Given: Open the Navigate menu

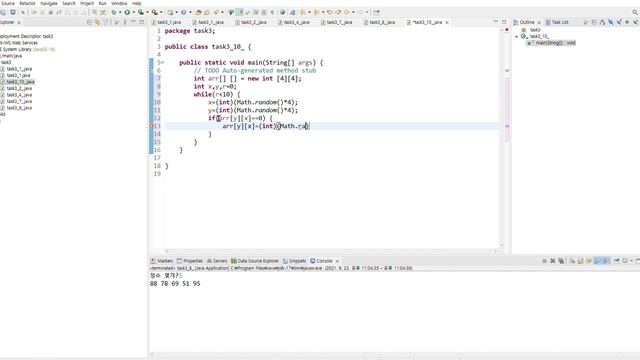Looking at the screenshot, I should (49, 3).
